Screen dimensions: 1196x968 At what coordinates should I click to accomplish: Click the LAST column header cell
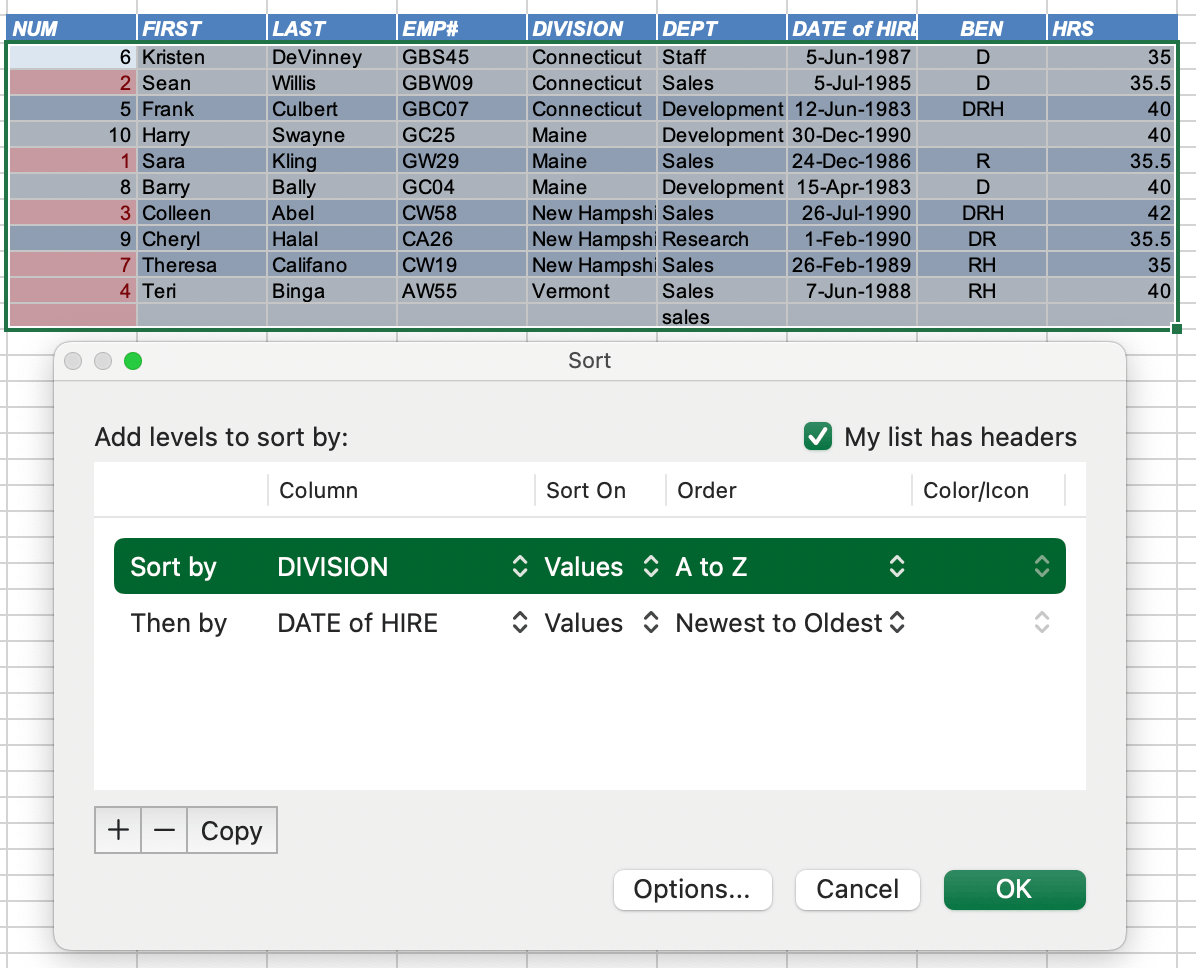point(332,29)
